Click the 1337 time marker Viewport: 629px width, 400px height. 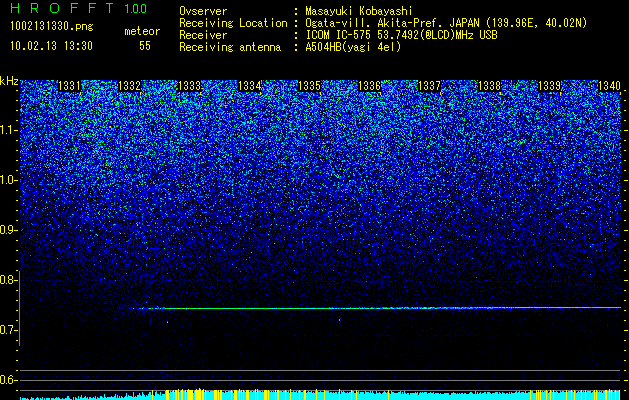pyautogui.click(x=429, y=86)
